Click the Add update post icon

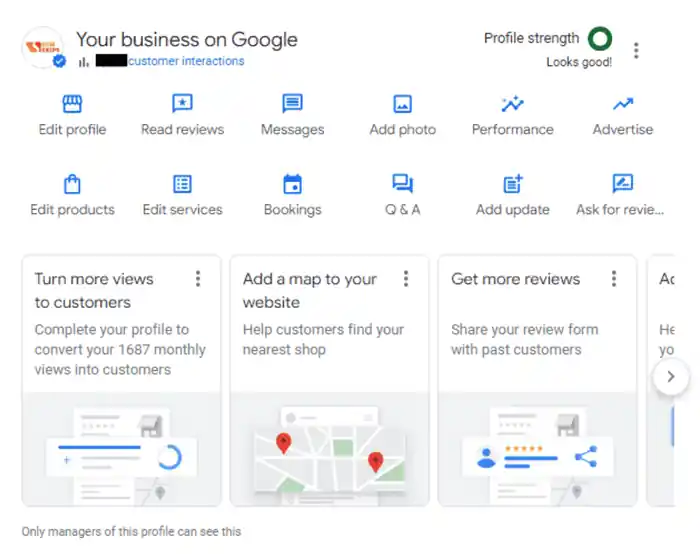point(512,183)
